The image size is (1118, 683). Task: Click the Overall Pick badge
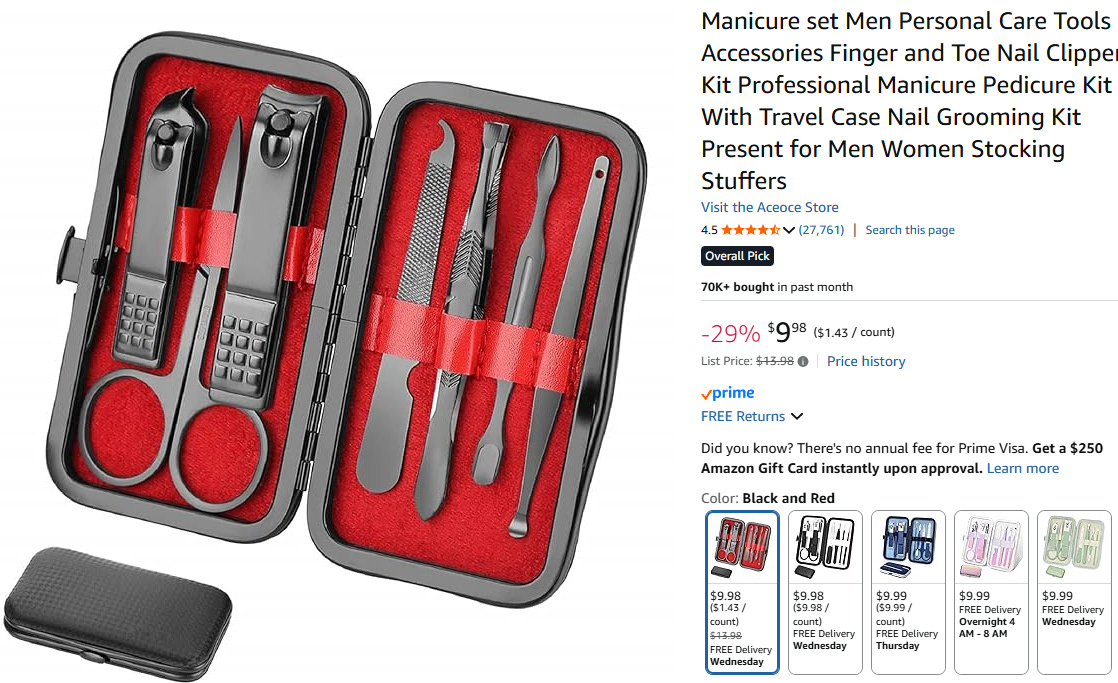(737, 256)
